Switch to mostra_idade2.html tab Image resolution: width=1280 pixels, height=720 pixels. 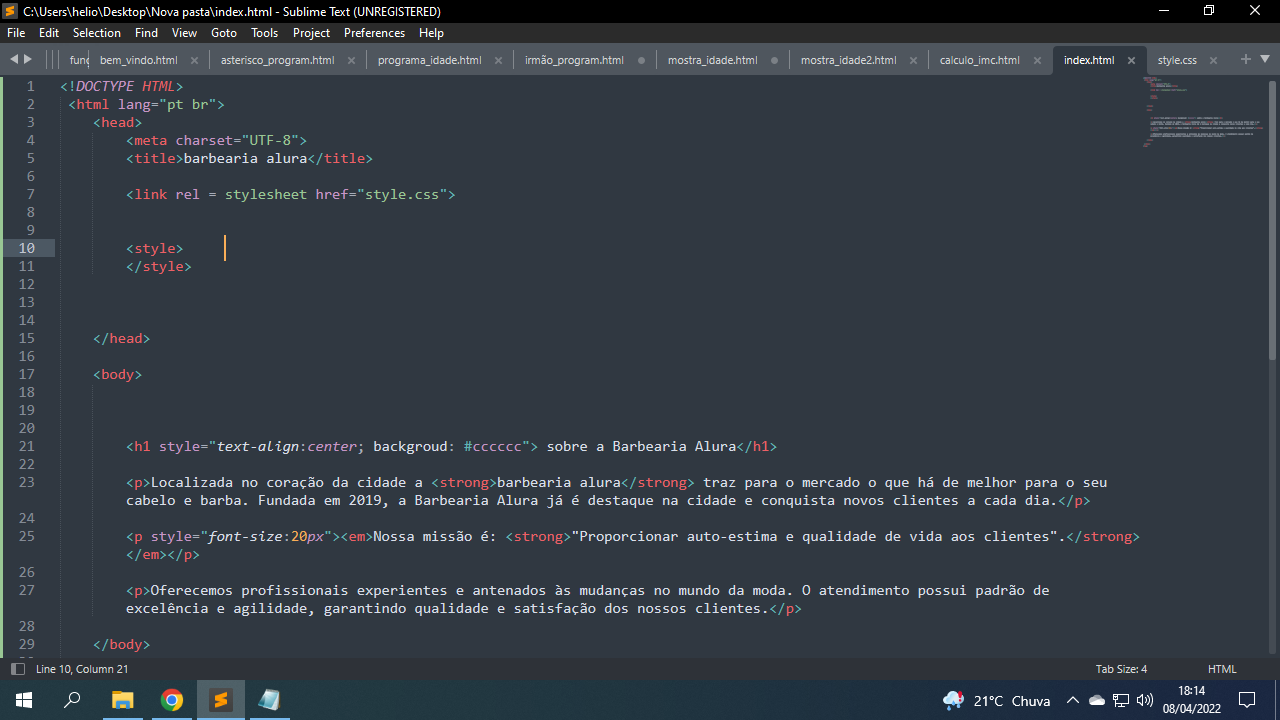pyautogui.click(x=848, y=60)
